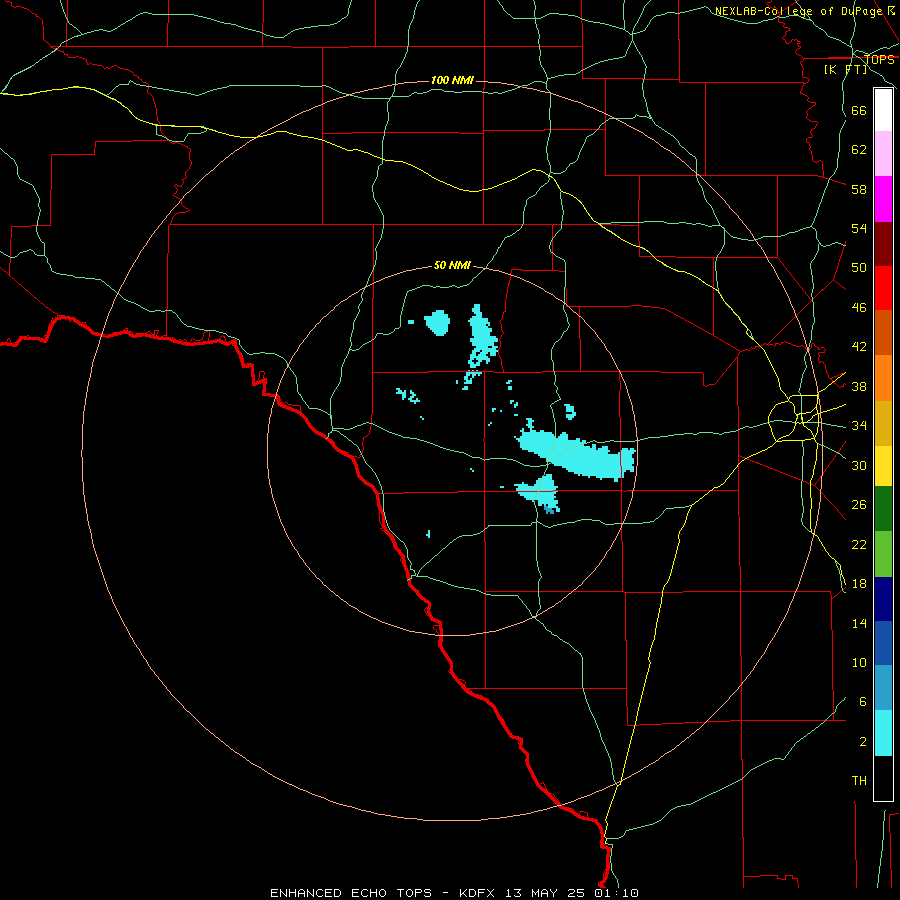The width and height of the screenshot is (900, 900).
Task: Click the '62' legend value
Action: (859, 149)
